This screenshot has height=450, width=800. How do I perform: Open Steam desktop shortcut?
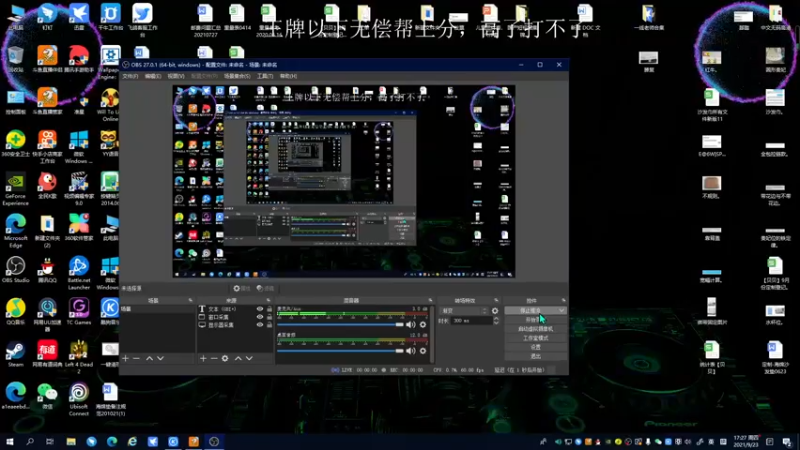coord(15,354)
